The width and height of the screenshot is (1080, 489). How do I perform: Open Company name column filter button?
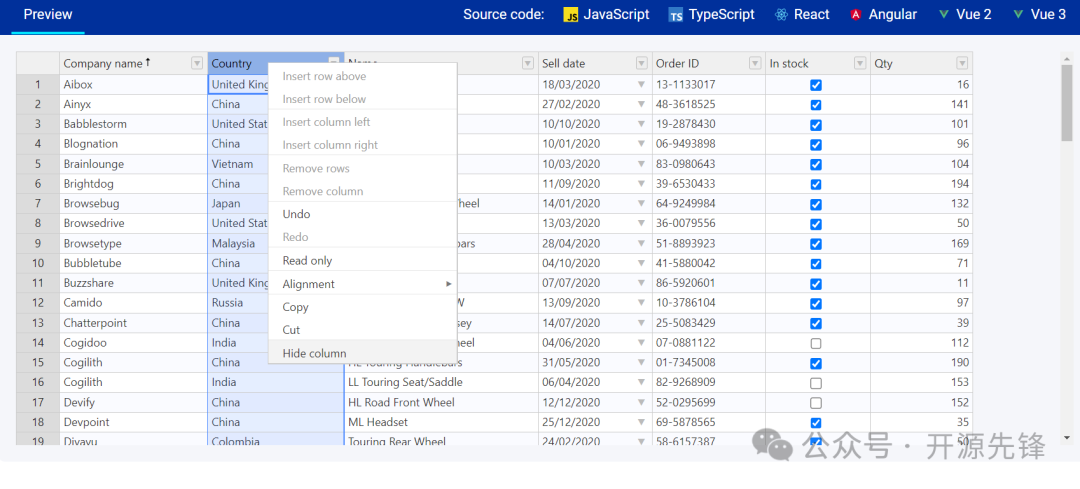(x=197, y=64)
